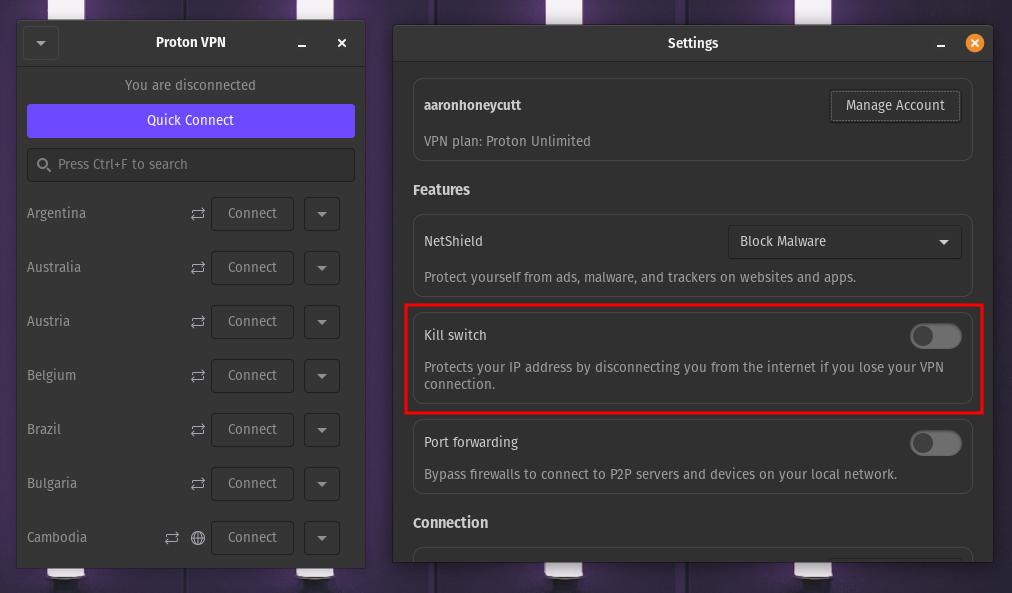Click the P2P icon next to Belgium

197,375
